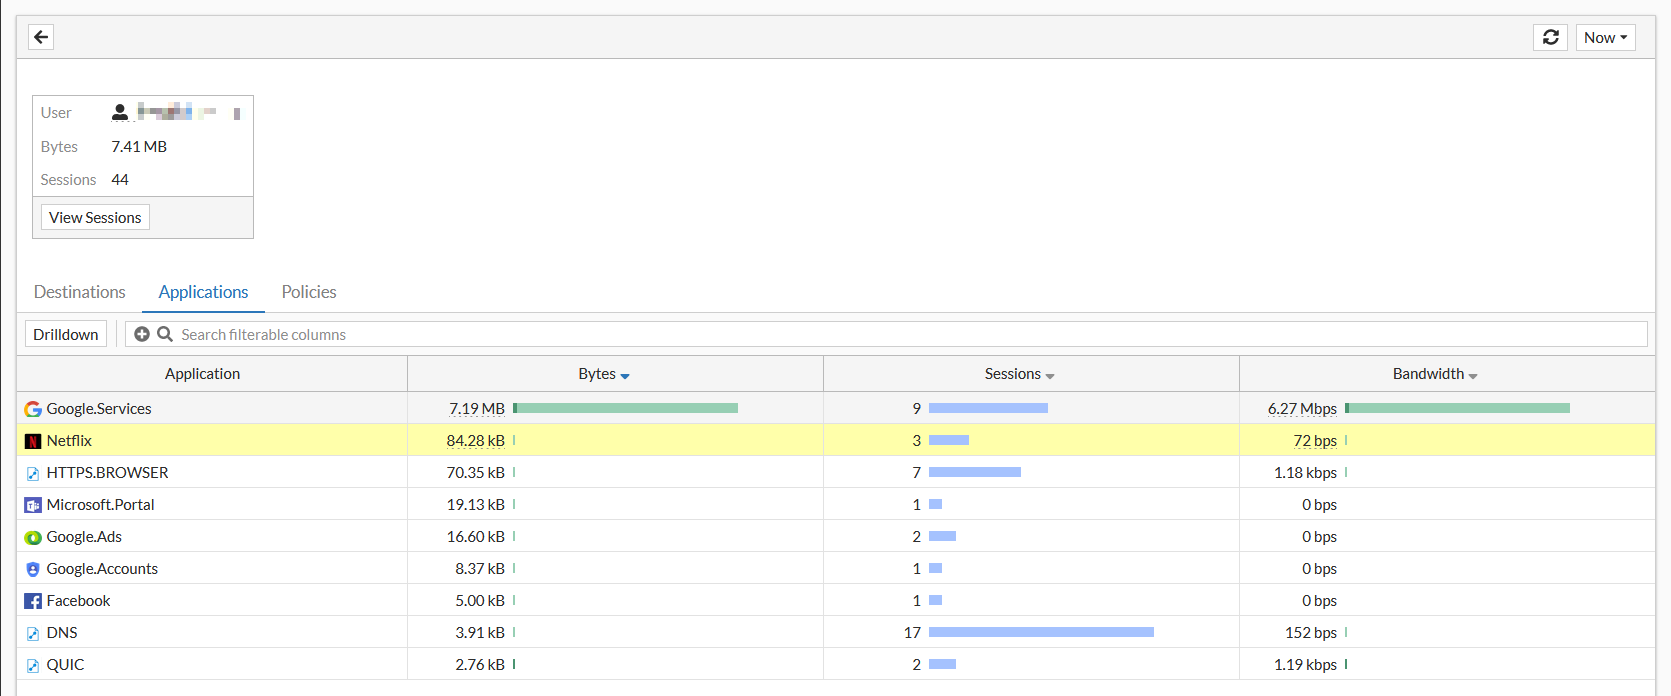Open the Policies tab

point(309,292)
